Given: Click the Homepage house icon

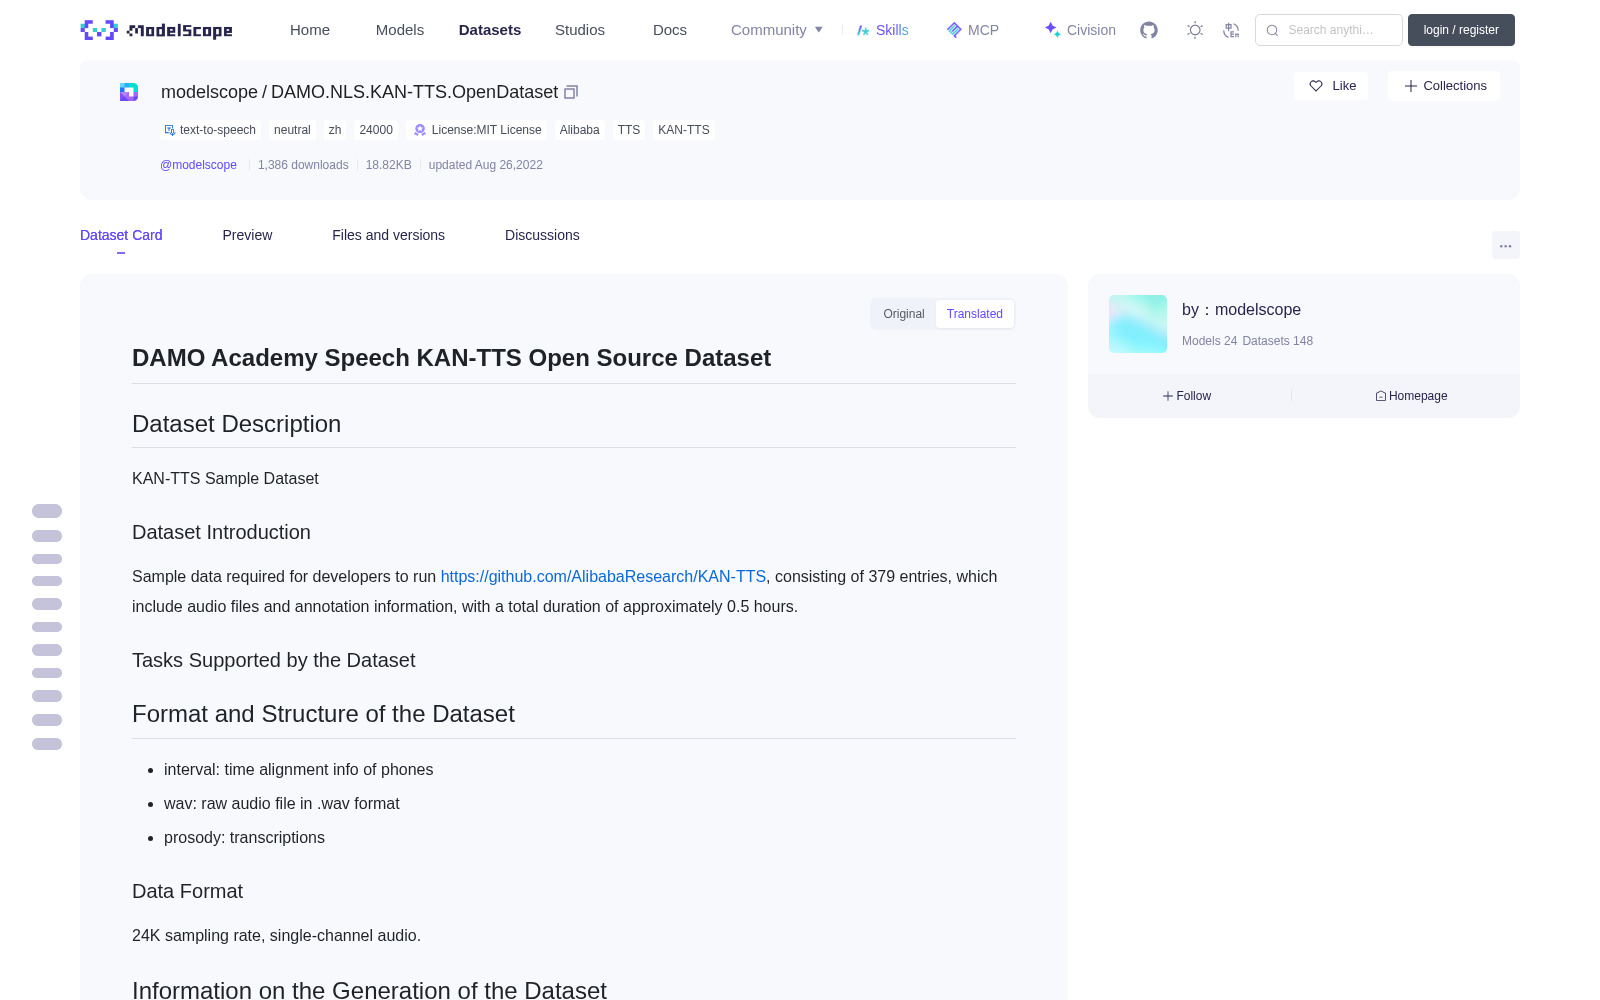Looking at the screenshot, I should 1381,396.
